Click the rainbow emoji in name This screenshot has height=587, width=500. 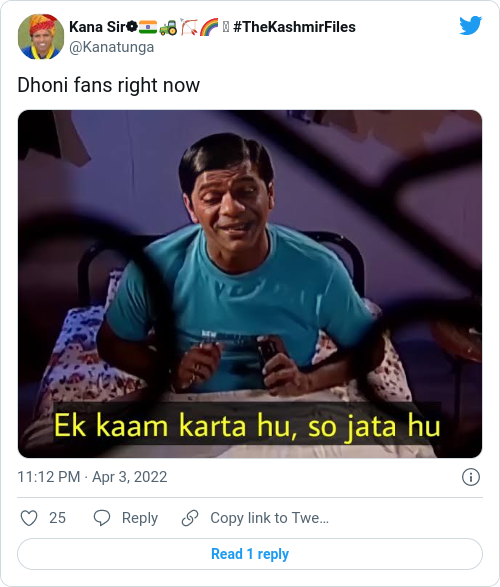point(209,27)
